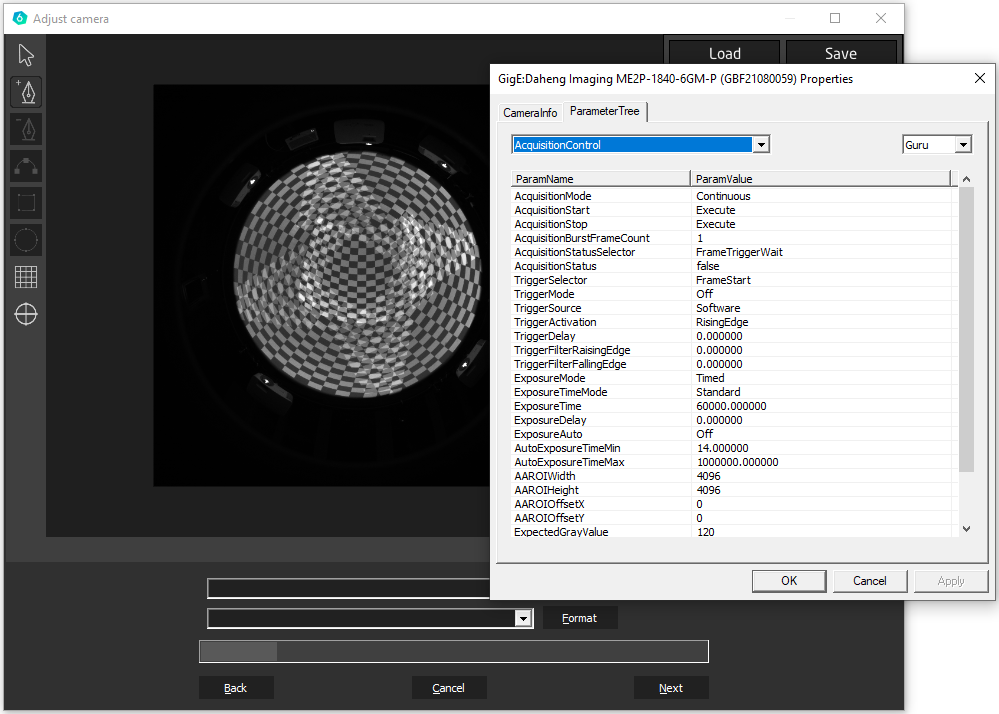Viewport: 999px width, 714px height.
Task: Switch to the CameraInfo tab
Action: pyautogui.click(x=530, y=113)
